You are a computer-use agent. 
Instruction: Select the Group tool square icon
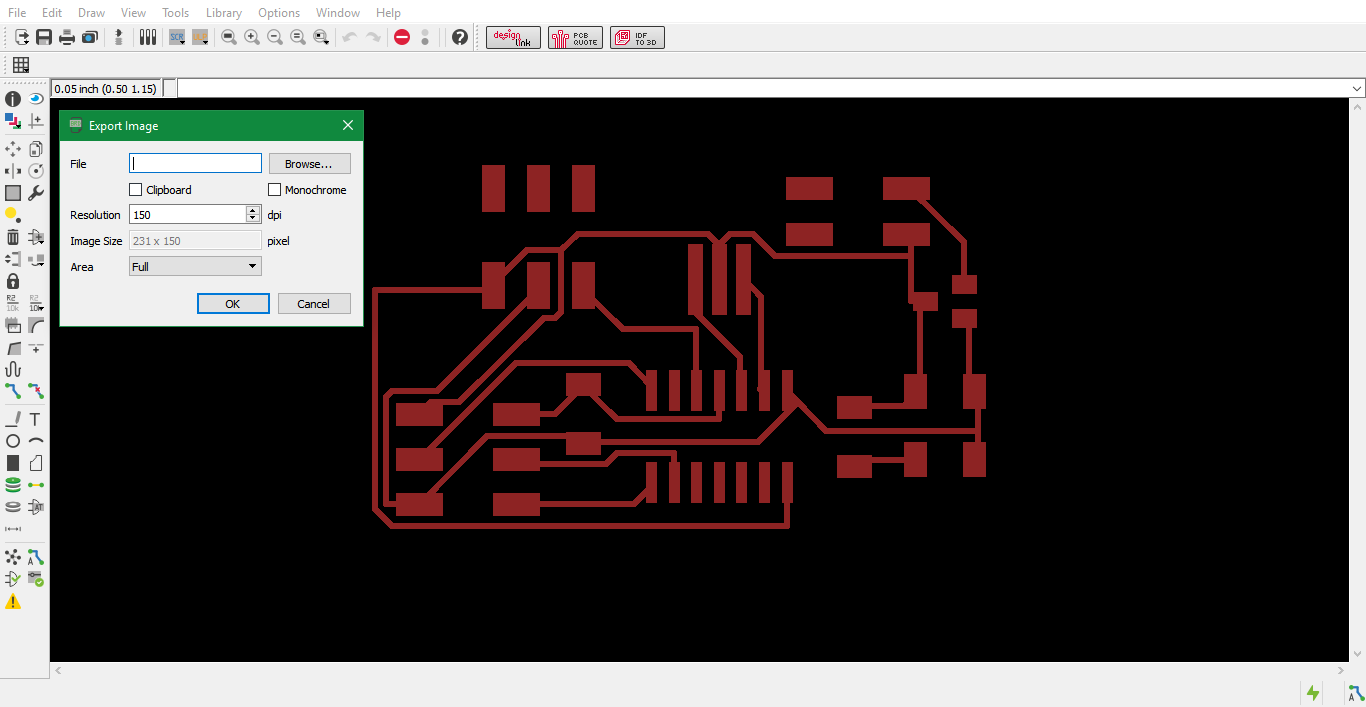[x=13, y=193]
